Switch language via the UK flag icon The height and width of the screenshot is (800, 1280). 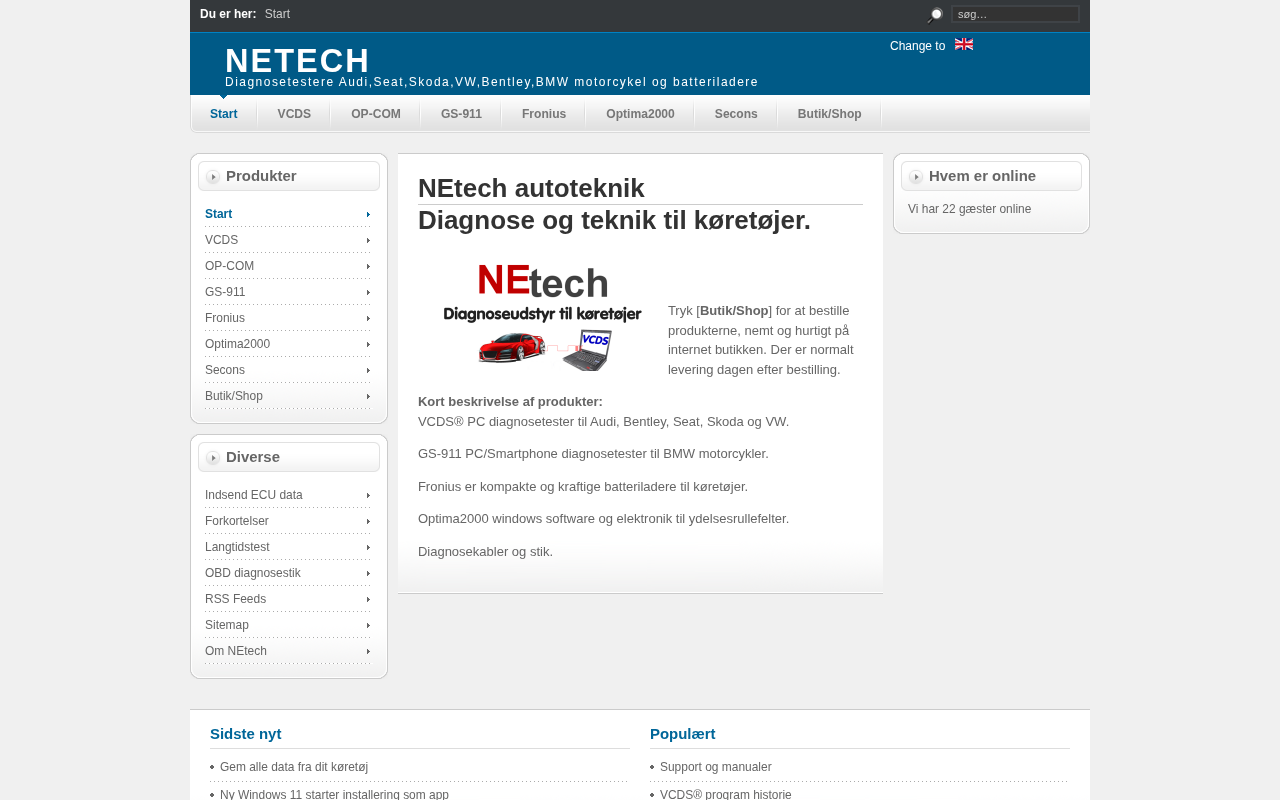(x=964, y=44)
